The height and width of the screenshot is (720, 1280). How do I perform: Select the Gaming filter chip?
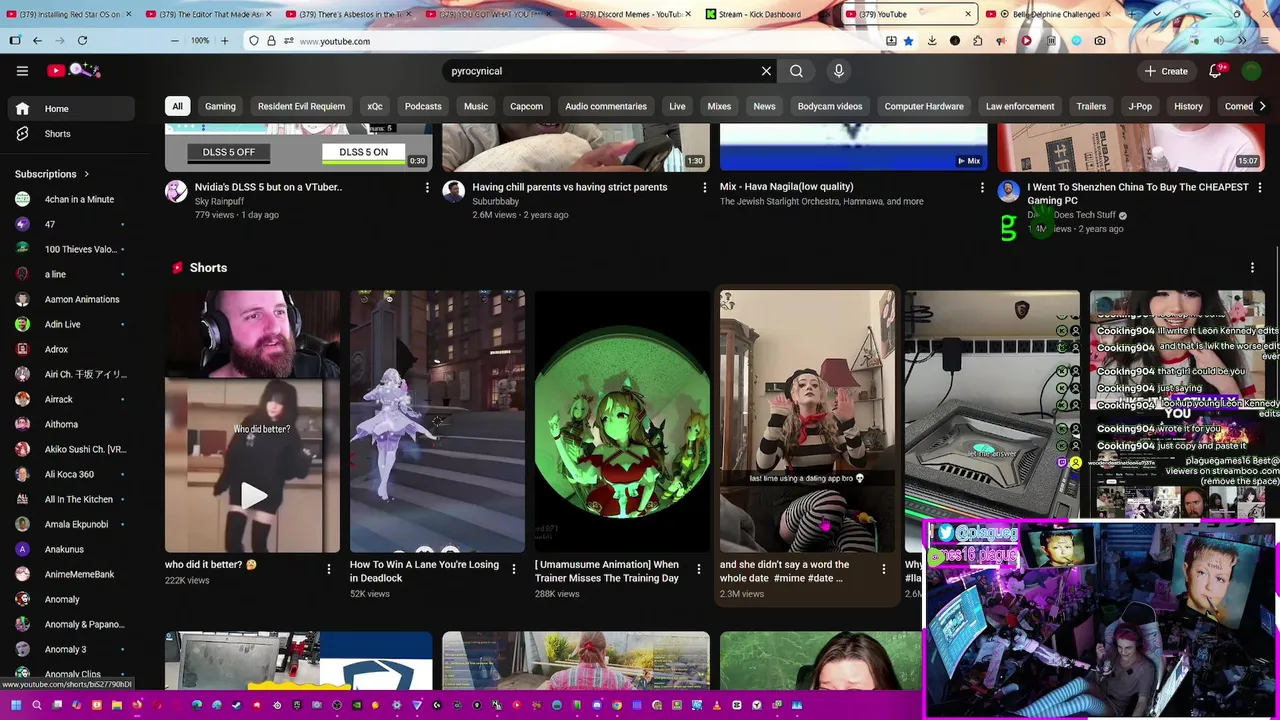220,106
